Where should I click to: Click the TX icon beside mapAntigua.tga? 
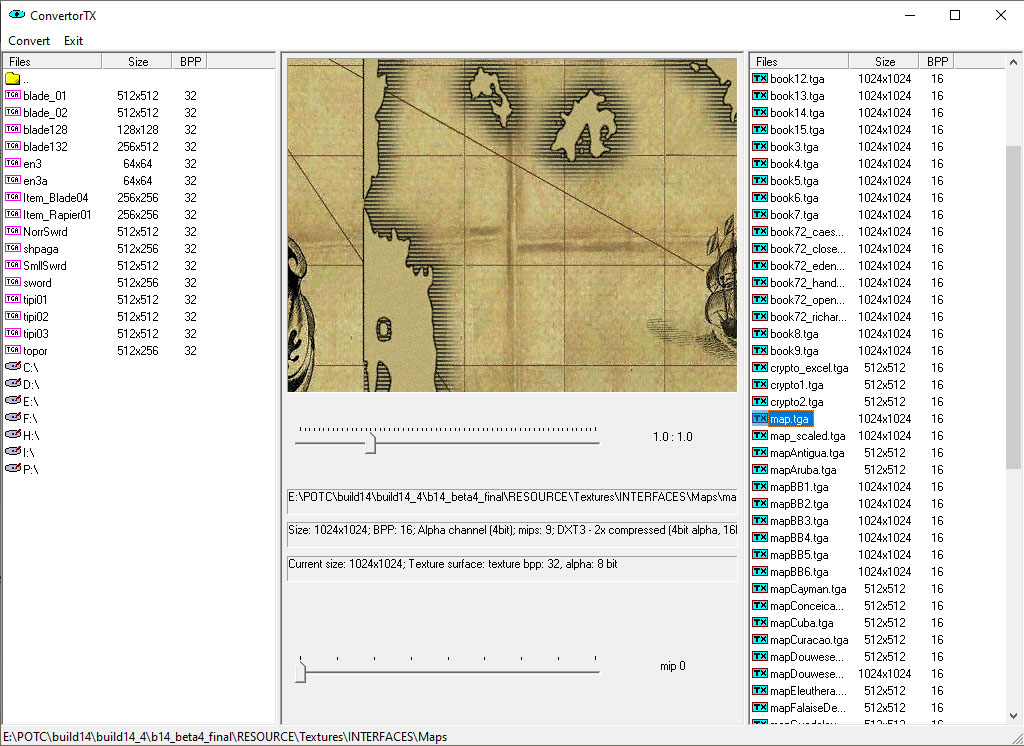click(760, 452)
